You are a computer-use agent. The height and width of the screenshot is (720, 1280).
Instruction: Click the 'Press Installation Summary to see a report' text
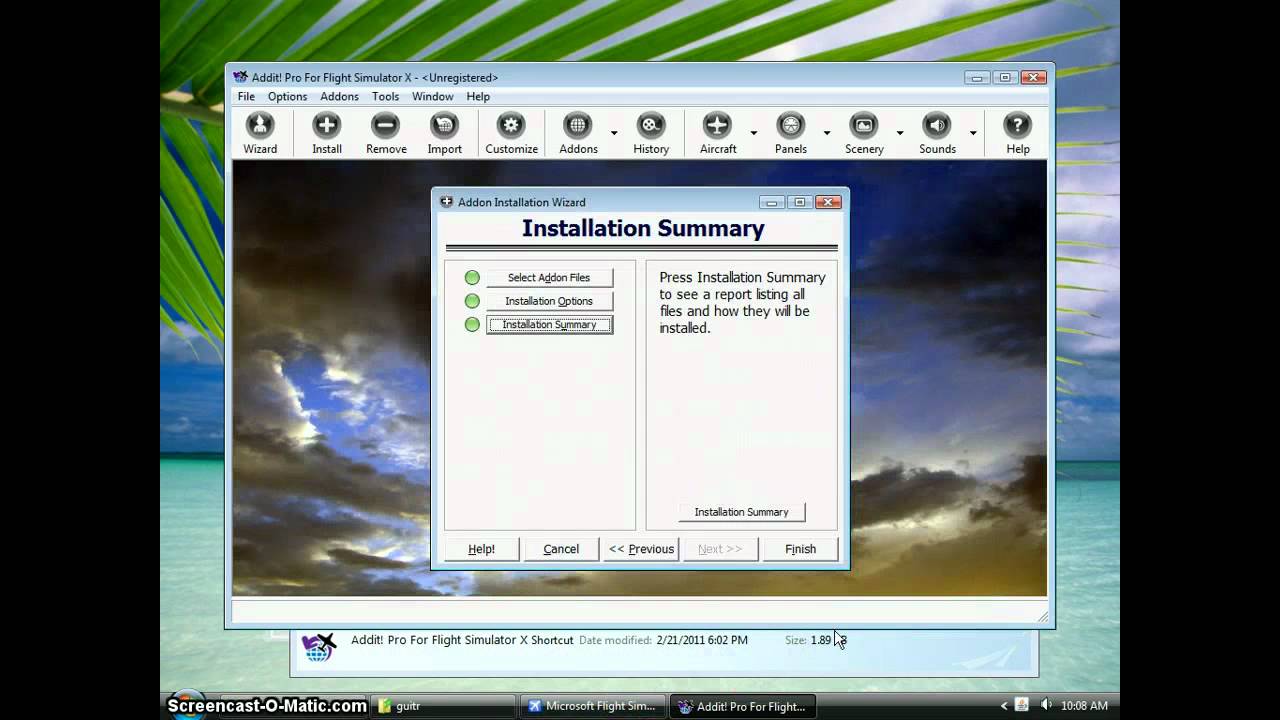(742, 302)
